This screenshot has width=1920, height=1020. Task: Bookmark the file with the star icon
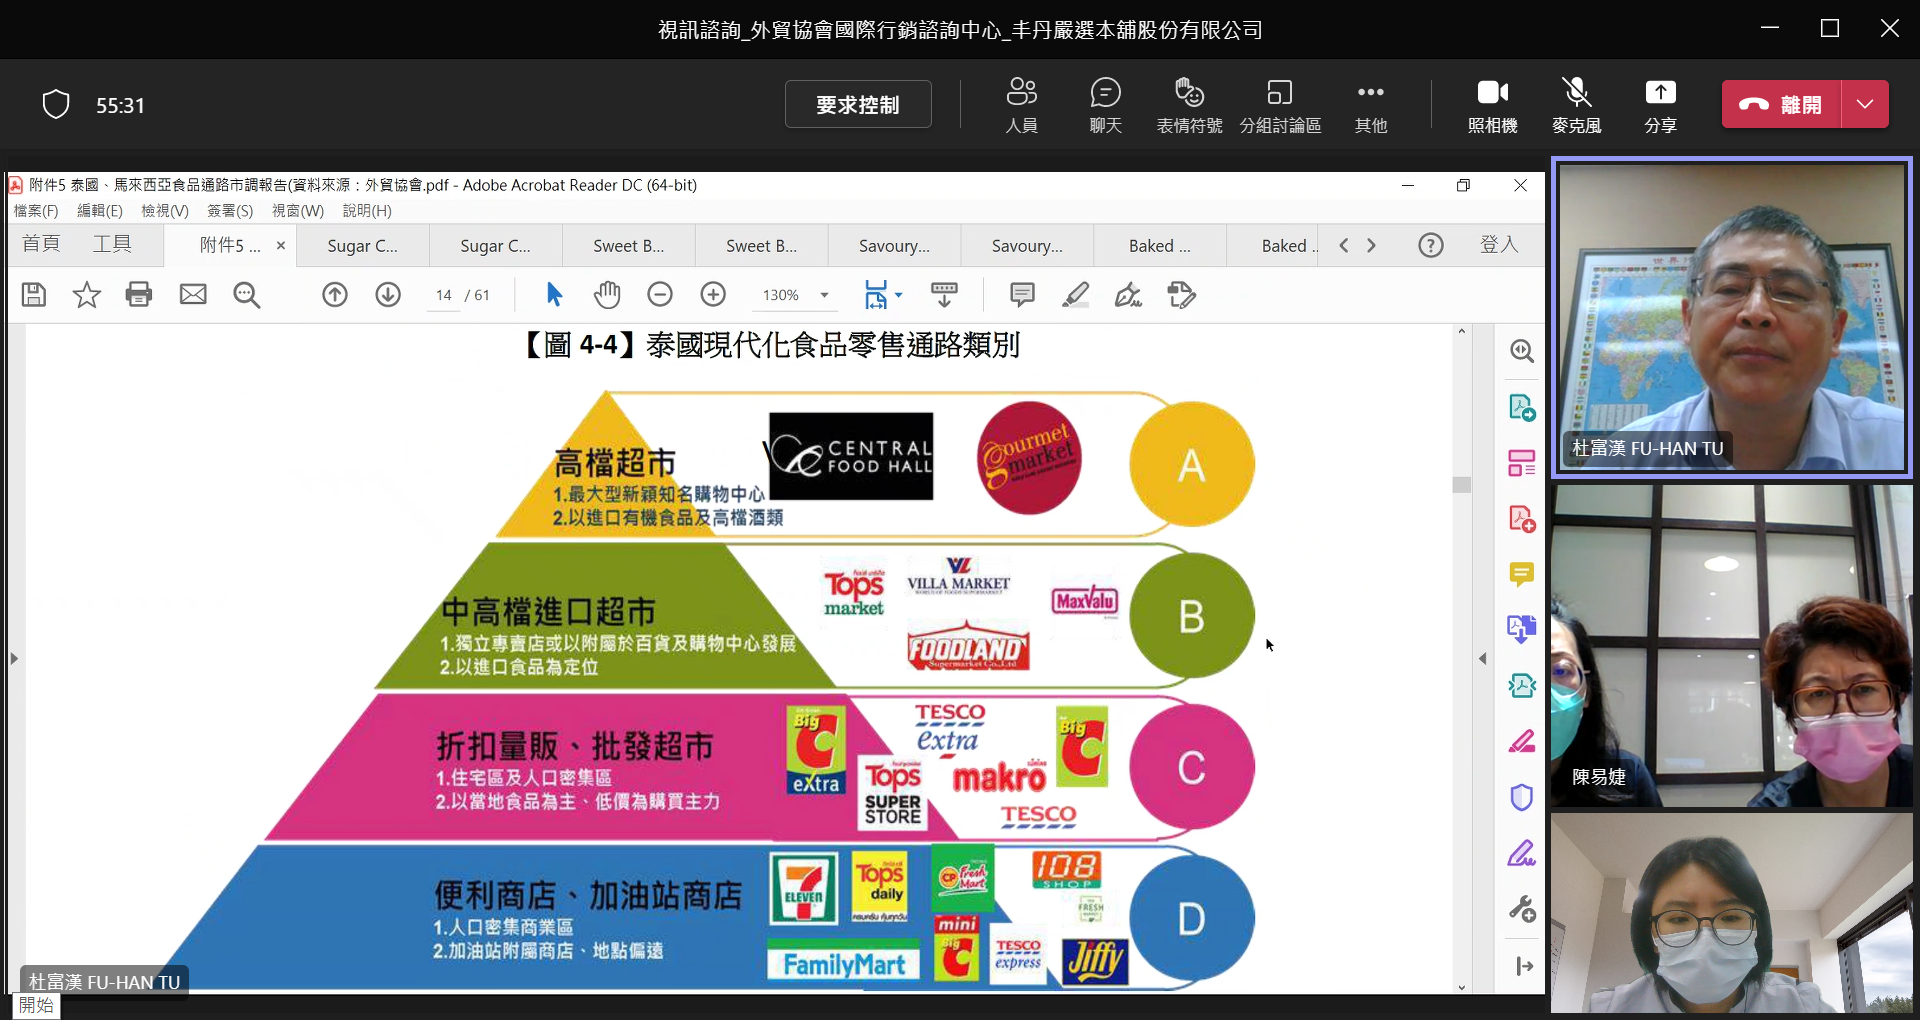tap(87, 294)
